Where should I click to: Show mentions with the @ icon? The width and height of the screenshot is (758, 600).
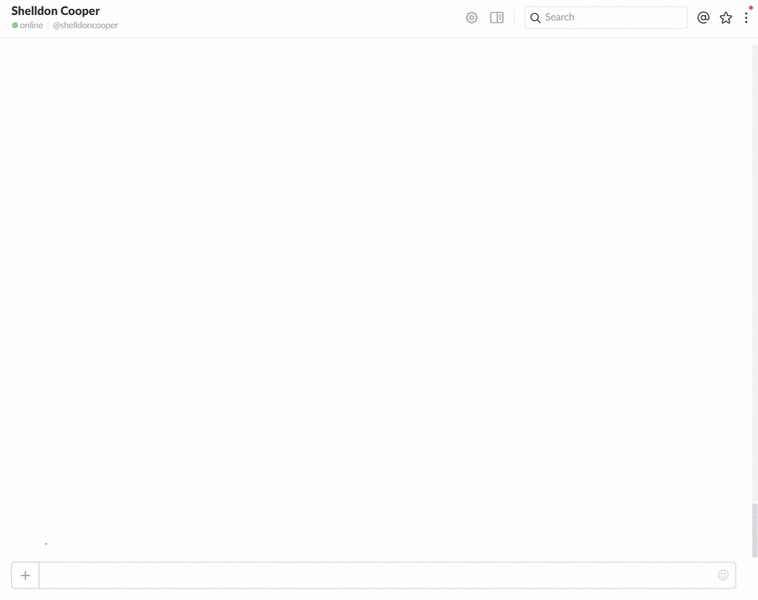703,18
